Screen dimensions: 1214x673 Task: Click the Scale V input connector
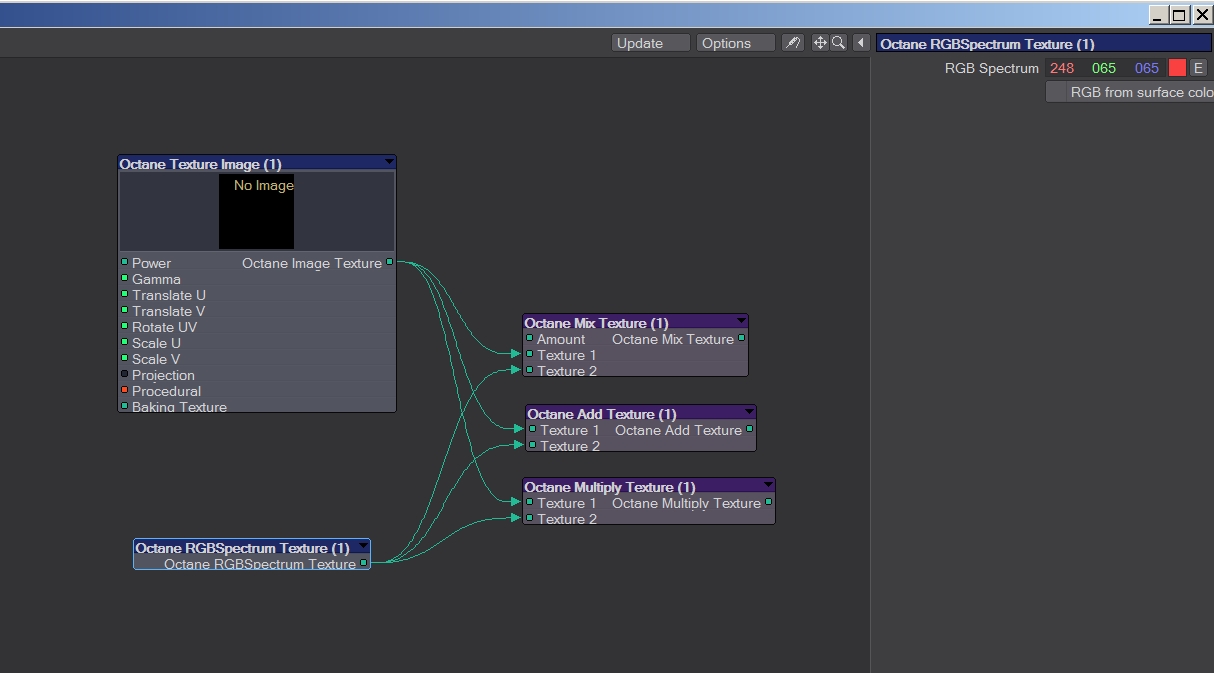click(124, 358)
